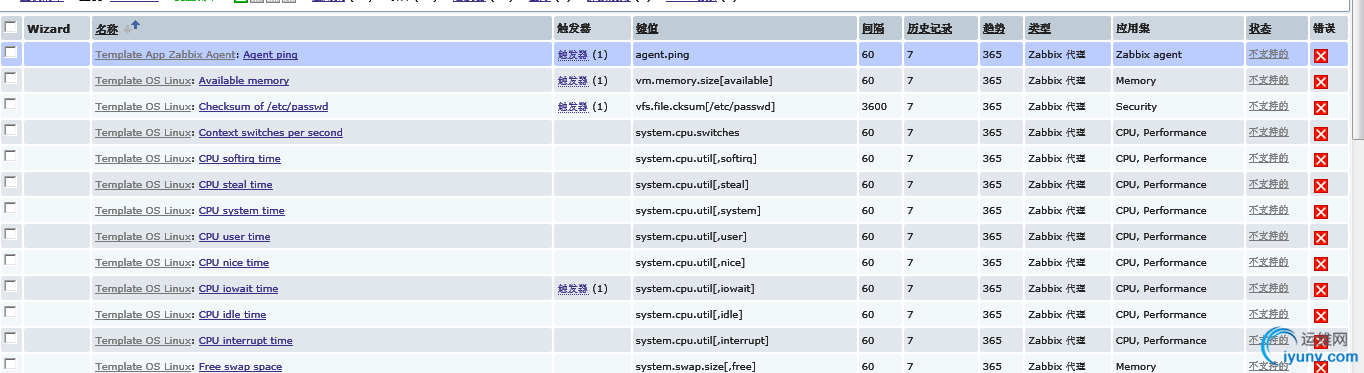The height and width of the screenshot is (373, 1364).
Task: Select checkbox for Context switches per second
Action: click(10, 130)
